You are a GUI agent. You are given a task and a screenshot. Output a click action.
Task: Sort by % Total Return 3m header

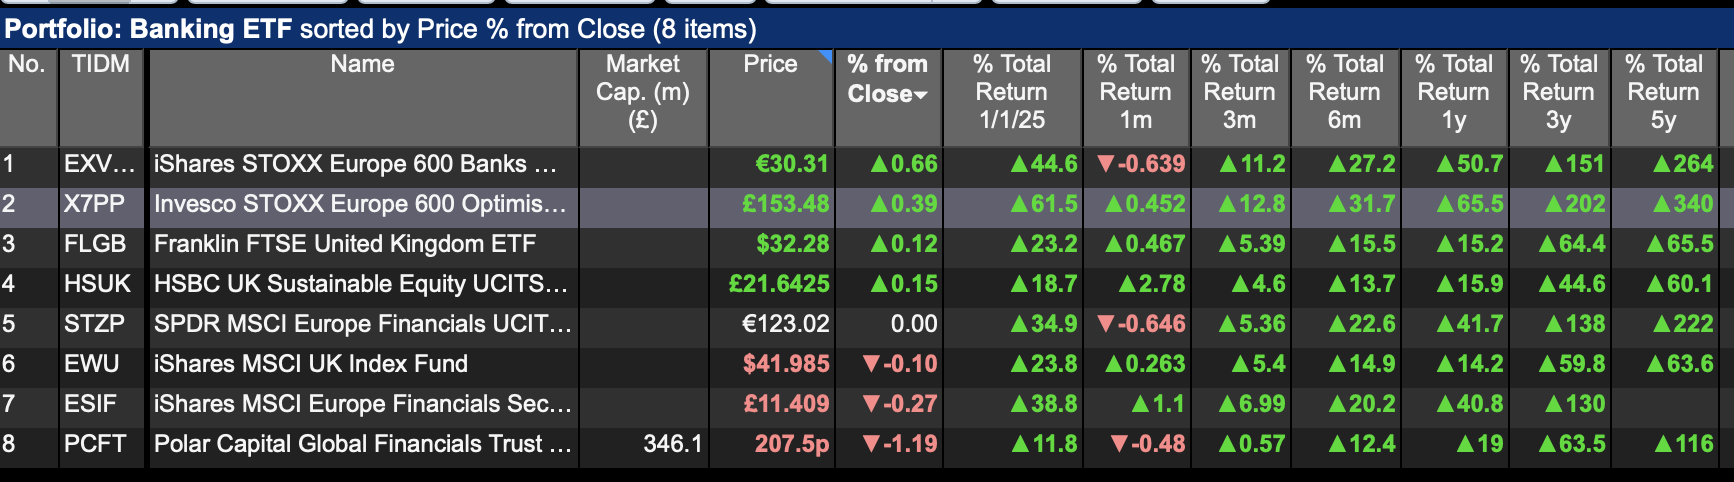pos(1240,97)
